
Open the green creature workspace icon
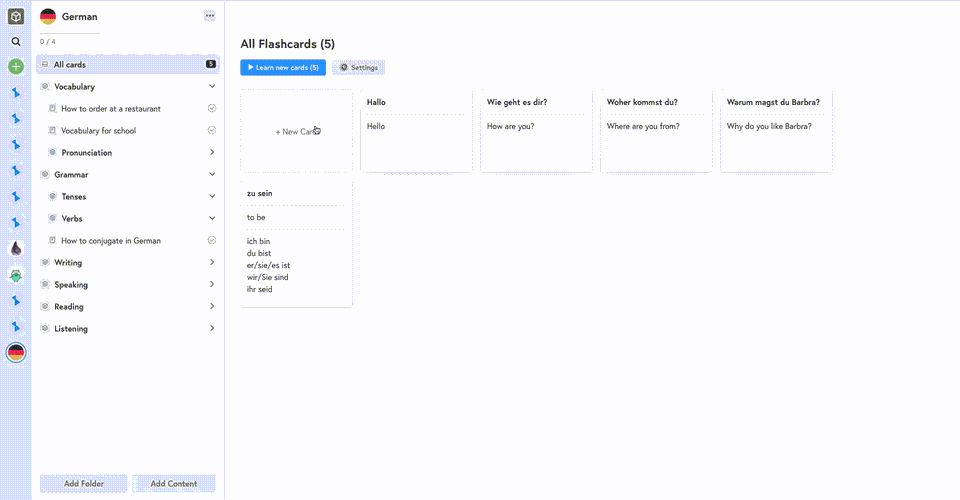[x=16, y=275]
